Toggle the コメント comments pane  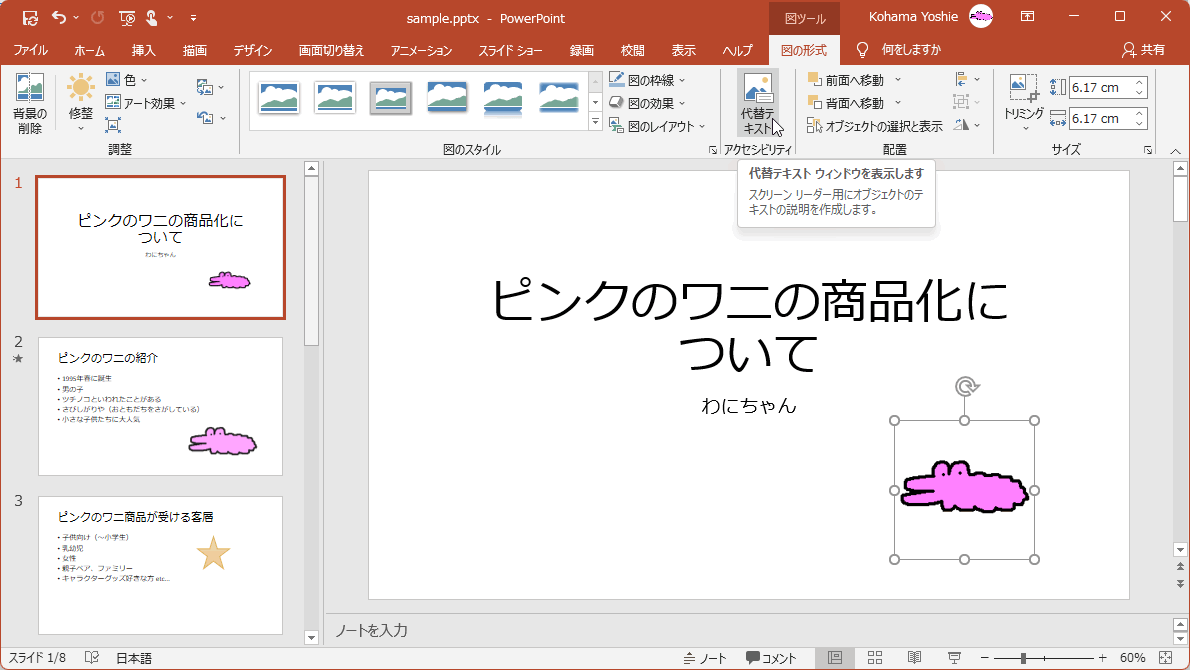click(x=771, y=658)
